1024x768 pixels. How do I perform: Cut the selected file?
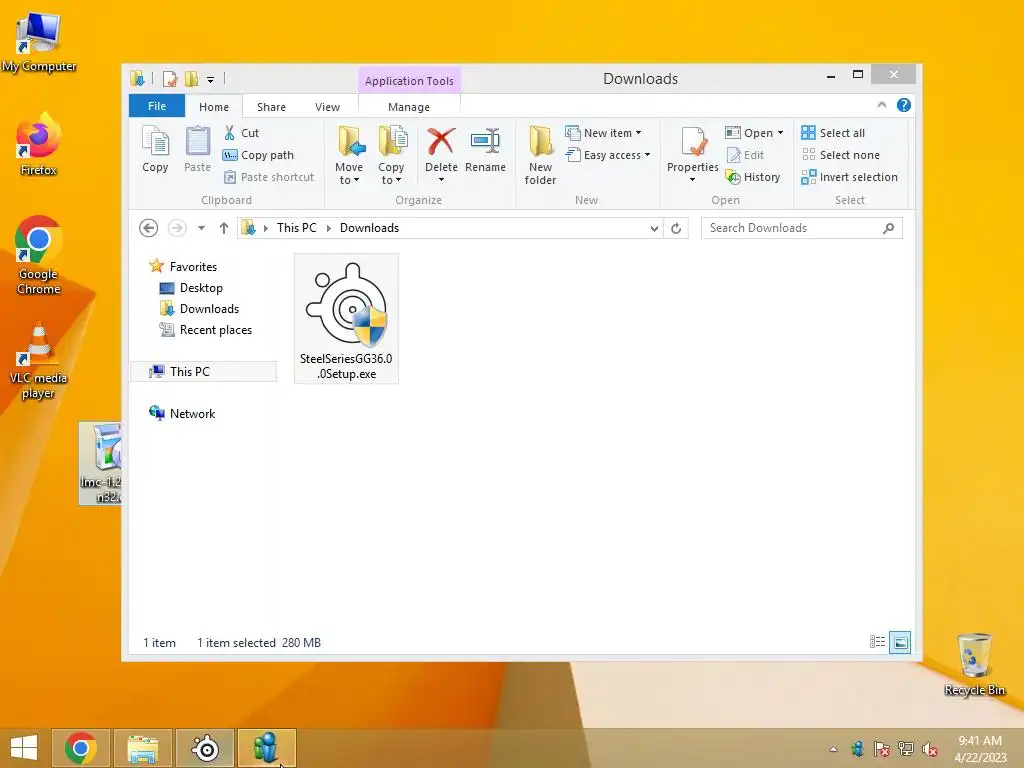pos(241,133)
